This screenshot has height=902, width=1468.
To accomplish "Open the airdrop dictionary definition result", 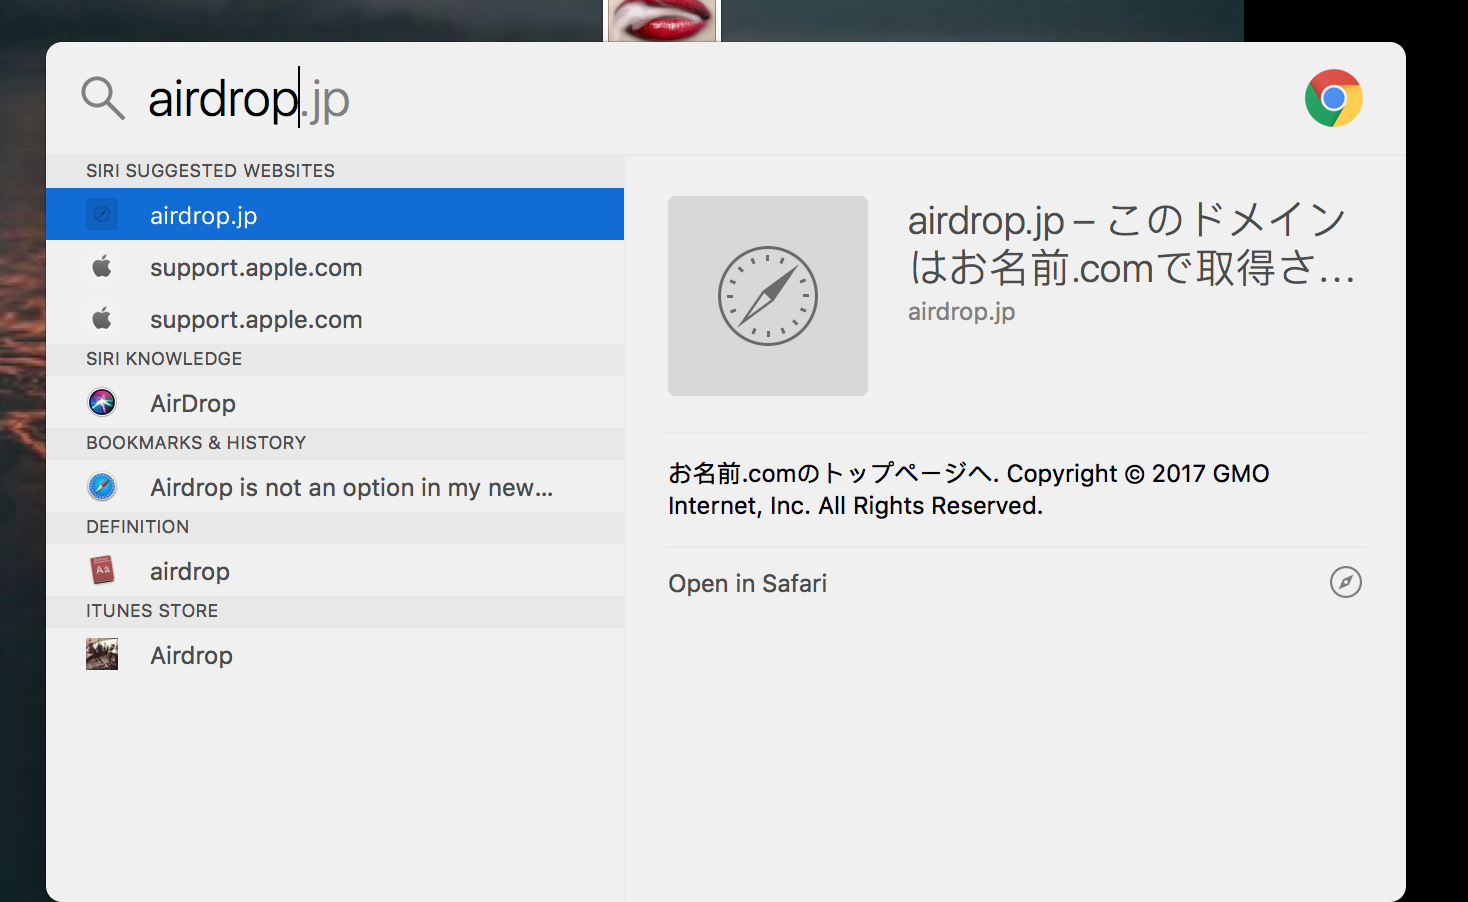I will tap(335, 570).
